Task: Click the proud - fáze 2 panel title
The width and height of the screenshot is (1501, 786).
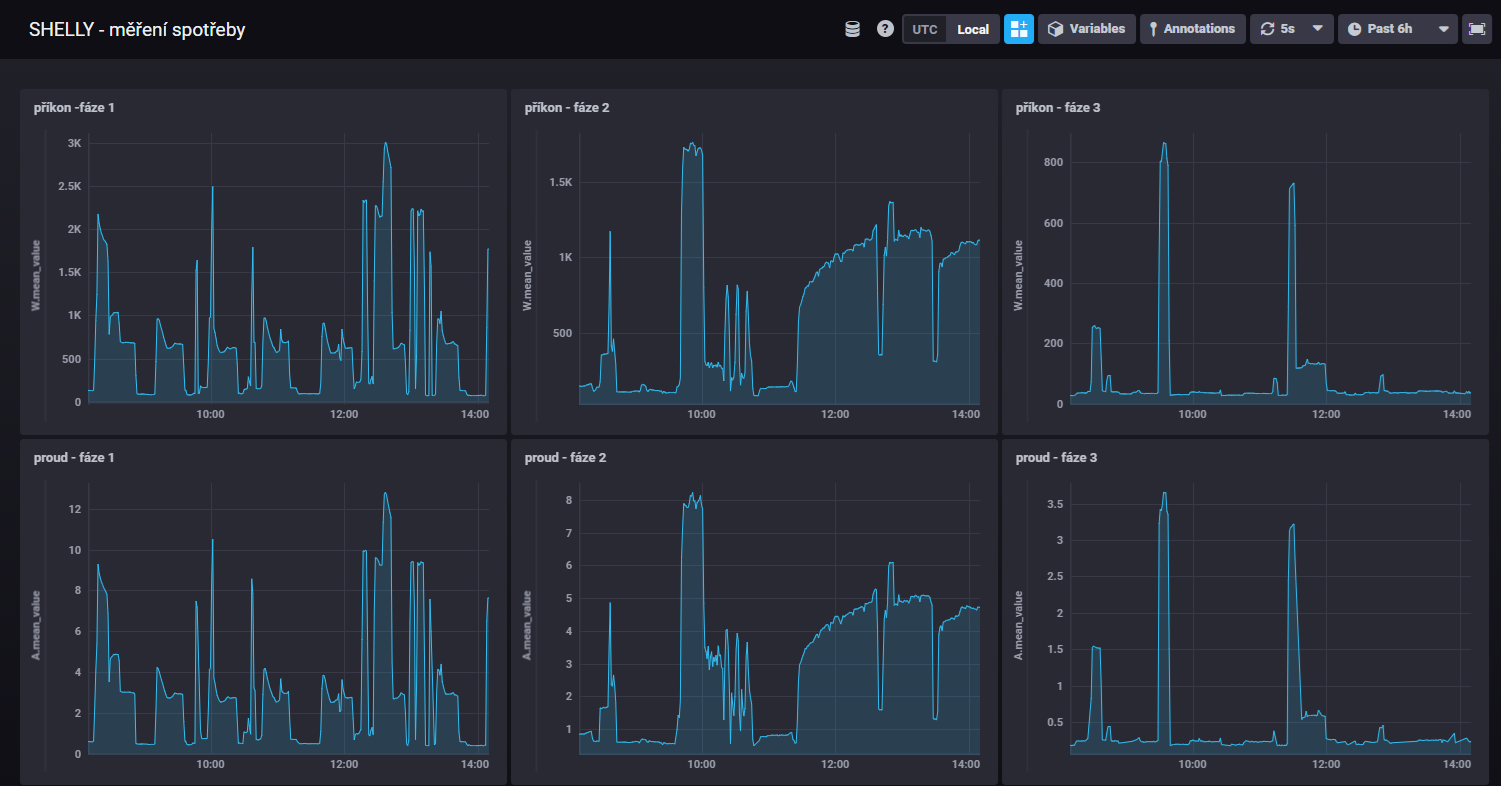Action: [565, 457]
